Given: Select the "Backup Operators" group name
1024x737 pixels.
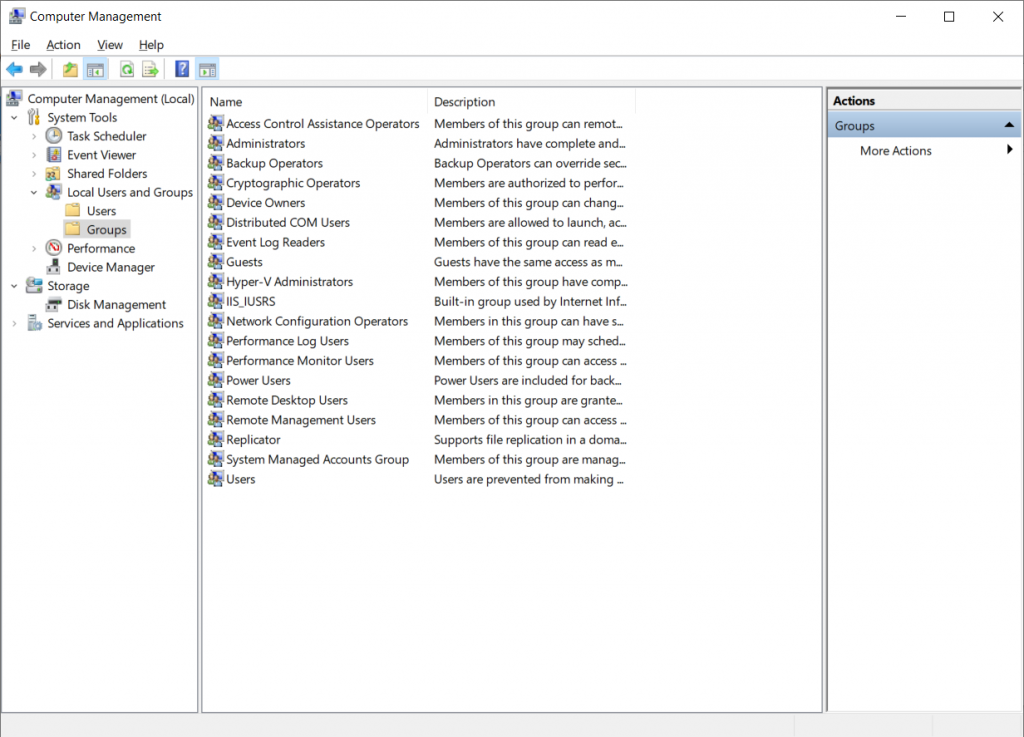Looking at the screenshot, I should 274,163.
